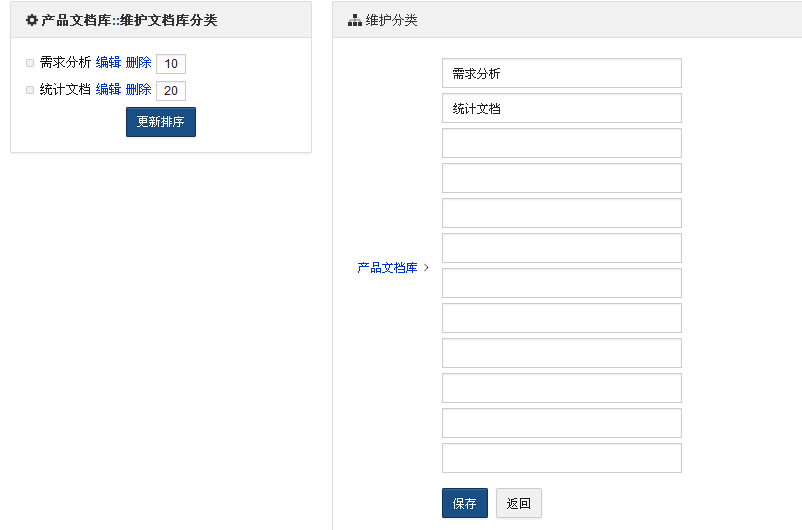This screenshot has height=530, width=802.
Task: Focus the sort order field showing 10
Action: (x=171, y=64)
